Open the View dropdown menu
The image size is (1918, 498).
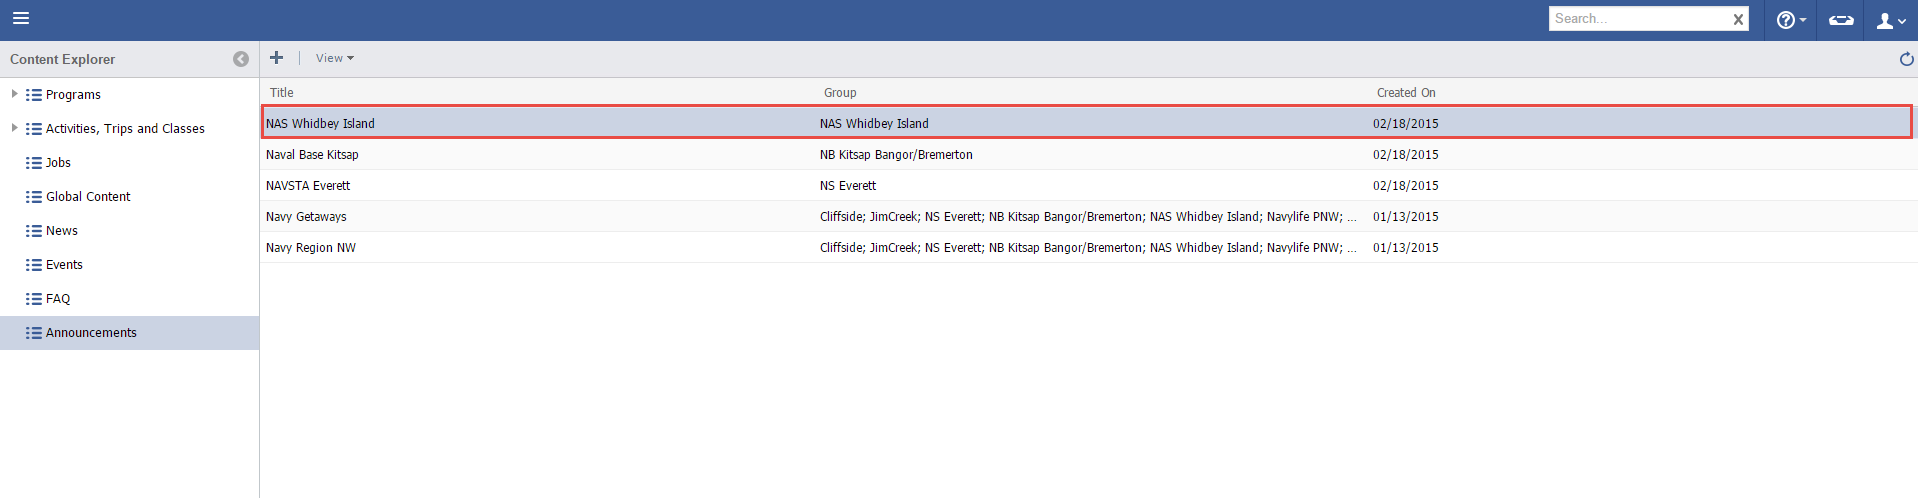pos(334,58)
